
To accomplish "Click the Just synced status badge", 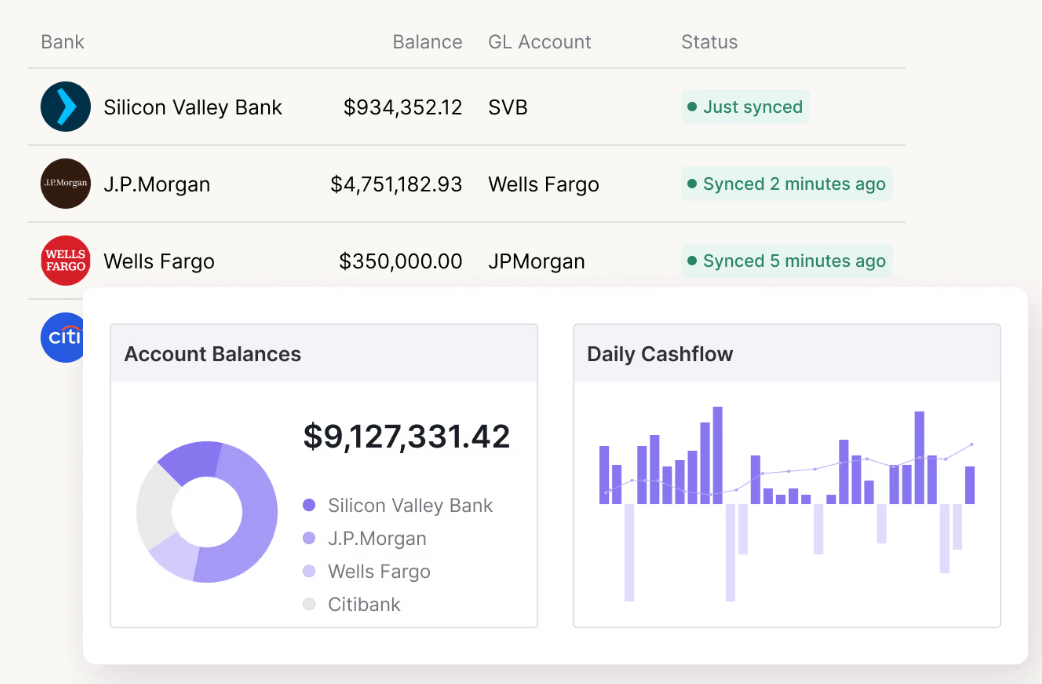I will (x=745, y=106).
